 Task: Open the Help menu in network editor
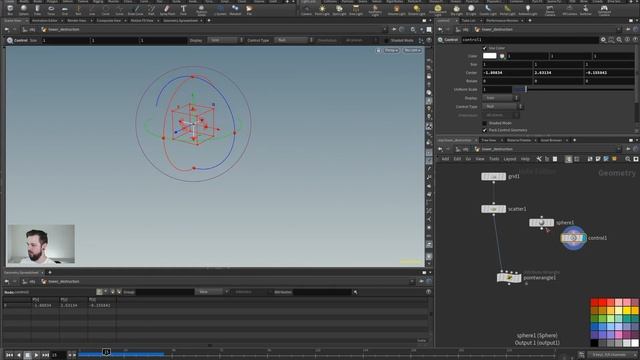[525, 159]
